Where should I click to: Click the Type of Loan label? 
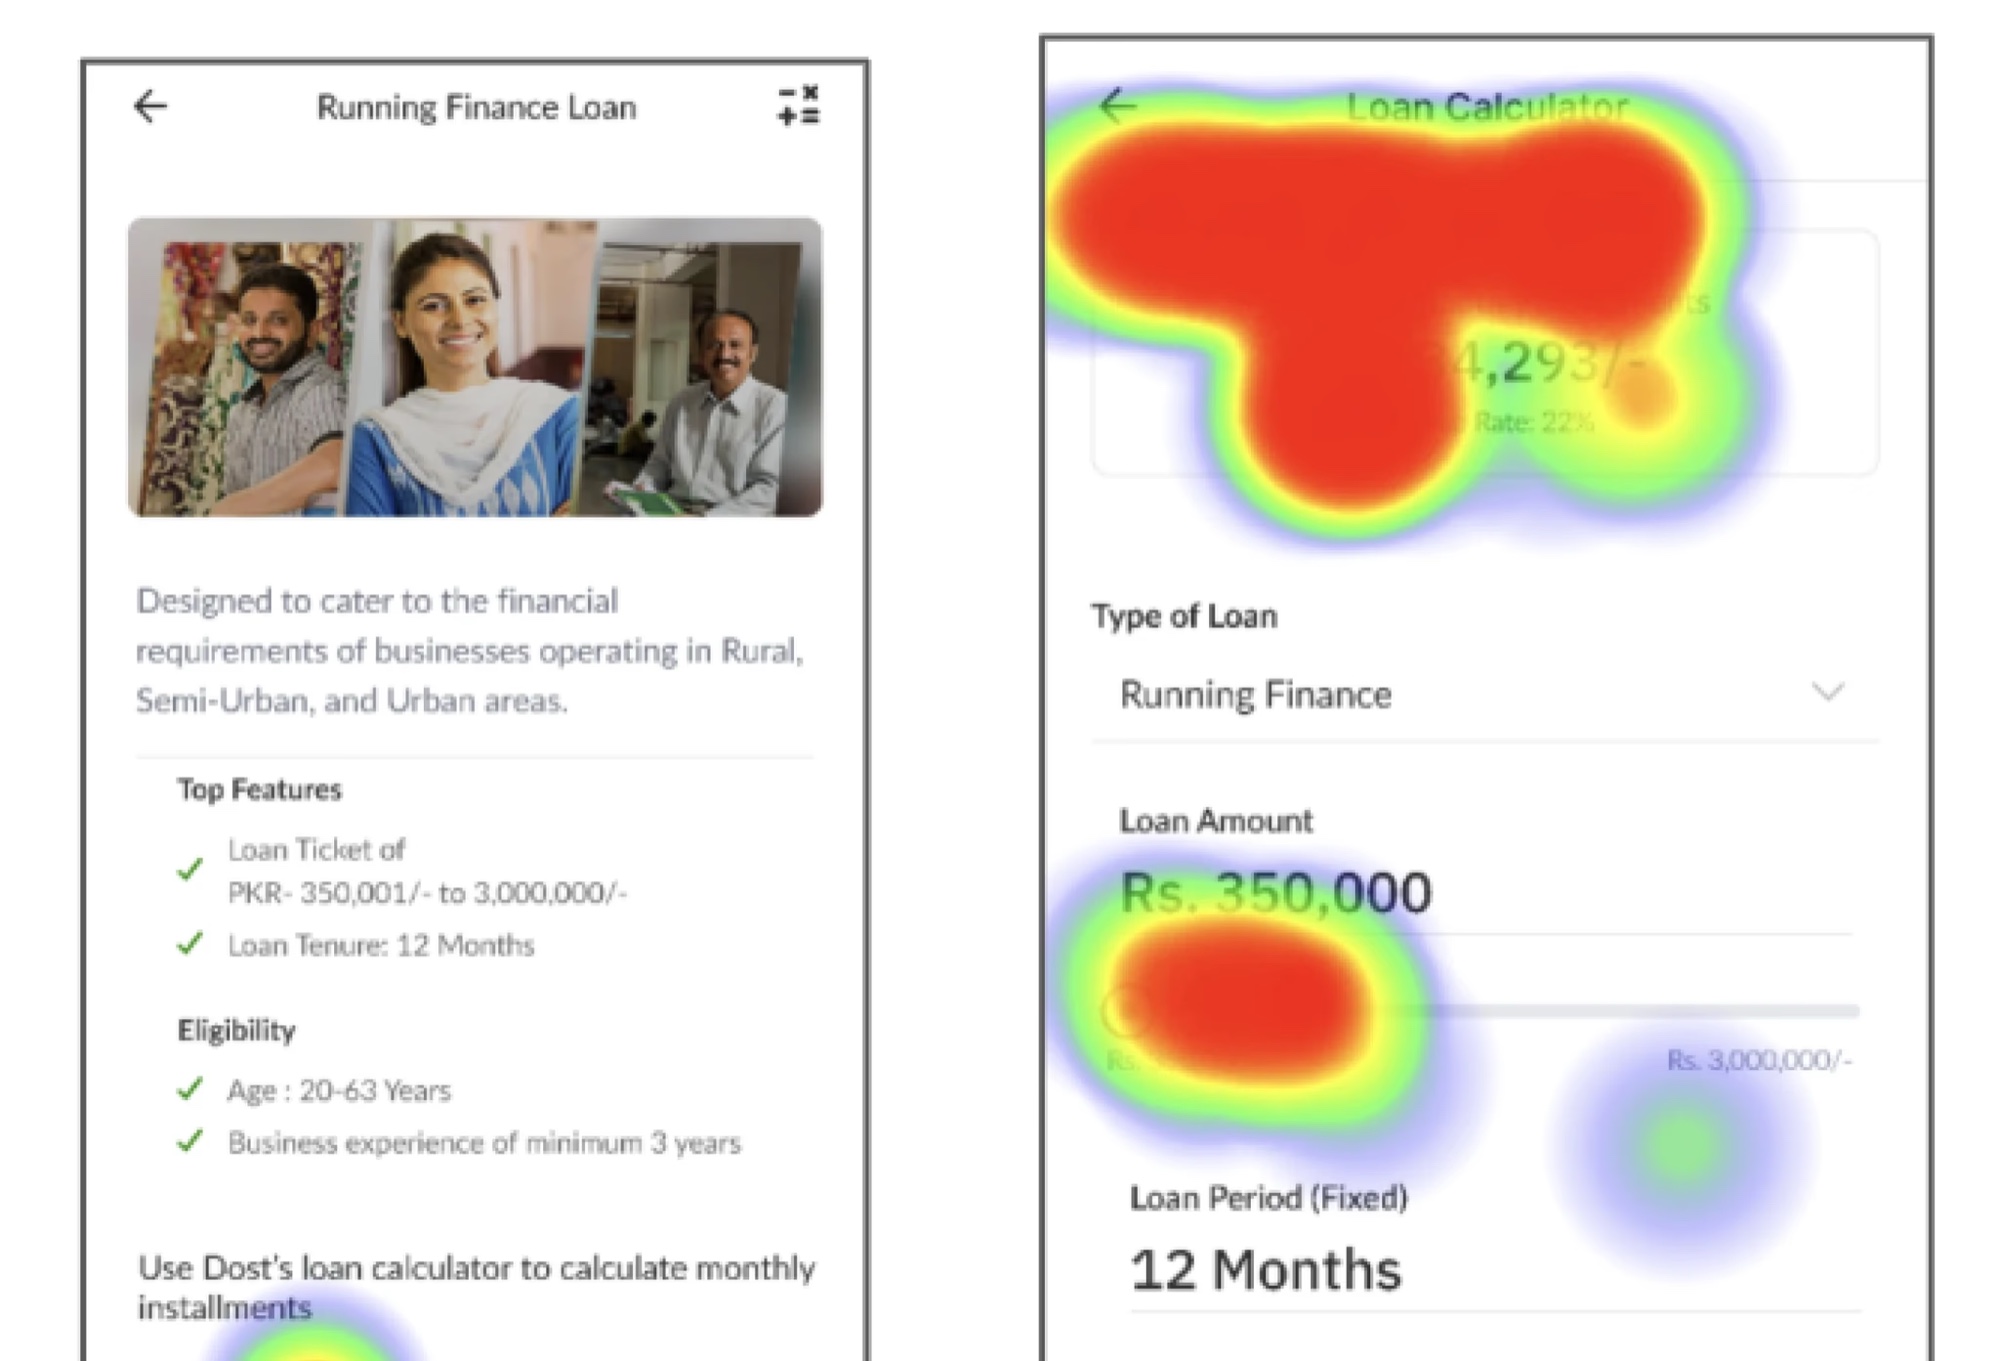(x=1184, y=616)
